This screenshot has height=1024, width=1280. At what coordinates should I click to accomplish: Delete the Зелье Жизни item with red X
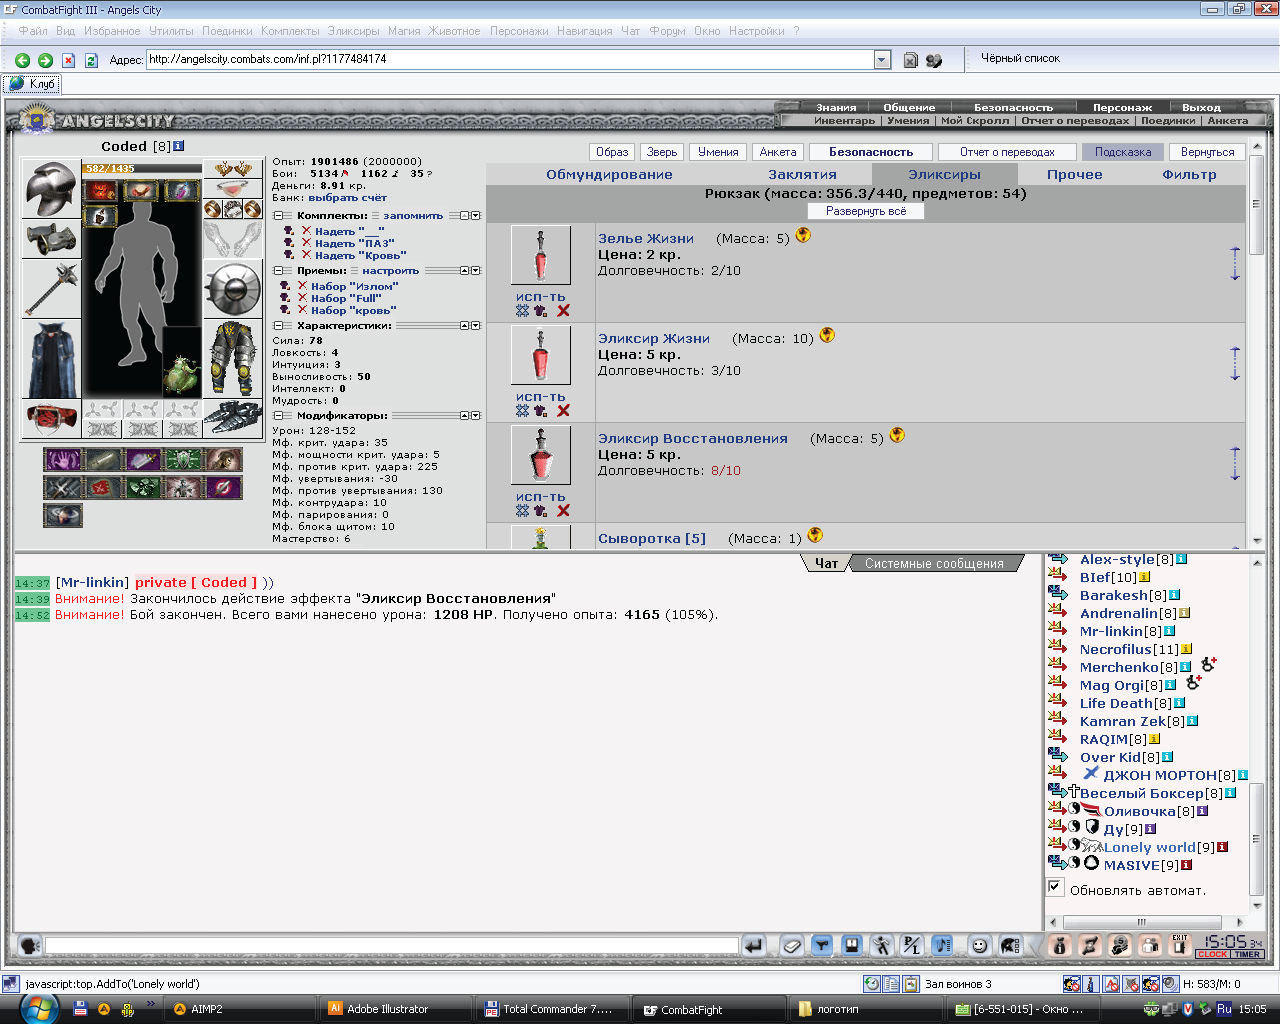(x=563, y=311)
